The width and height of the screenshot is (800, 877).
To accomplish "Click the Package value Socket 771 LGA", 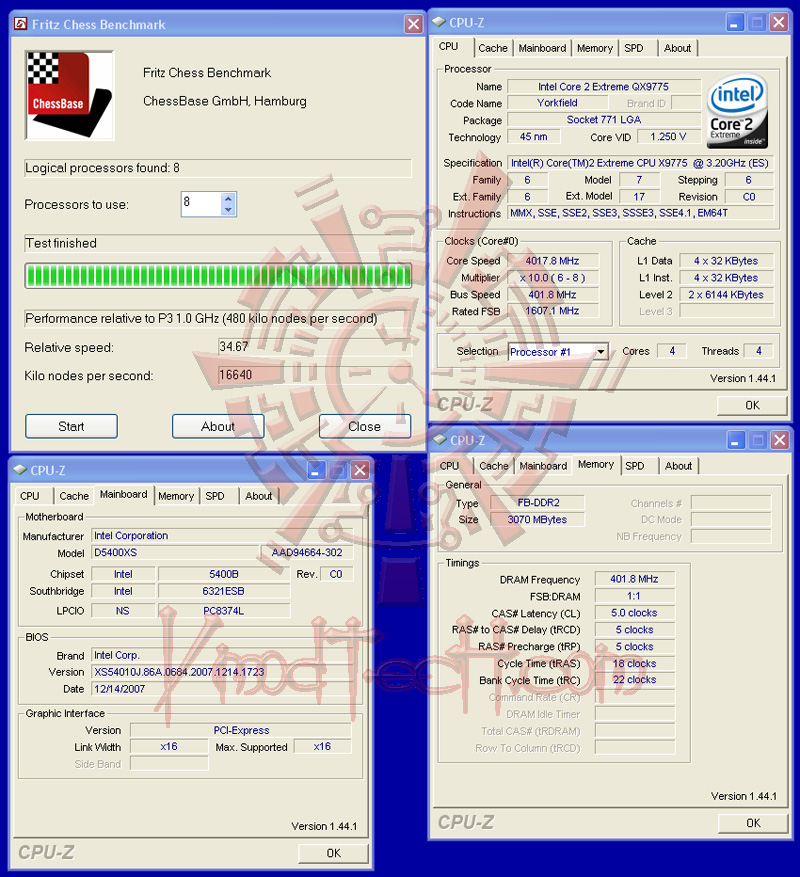I will coord(604,120).
